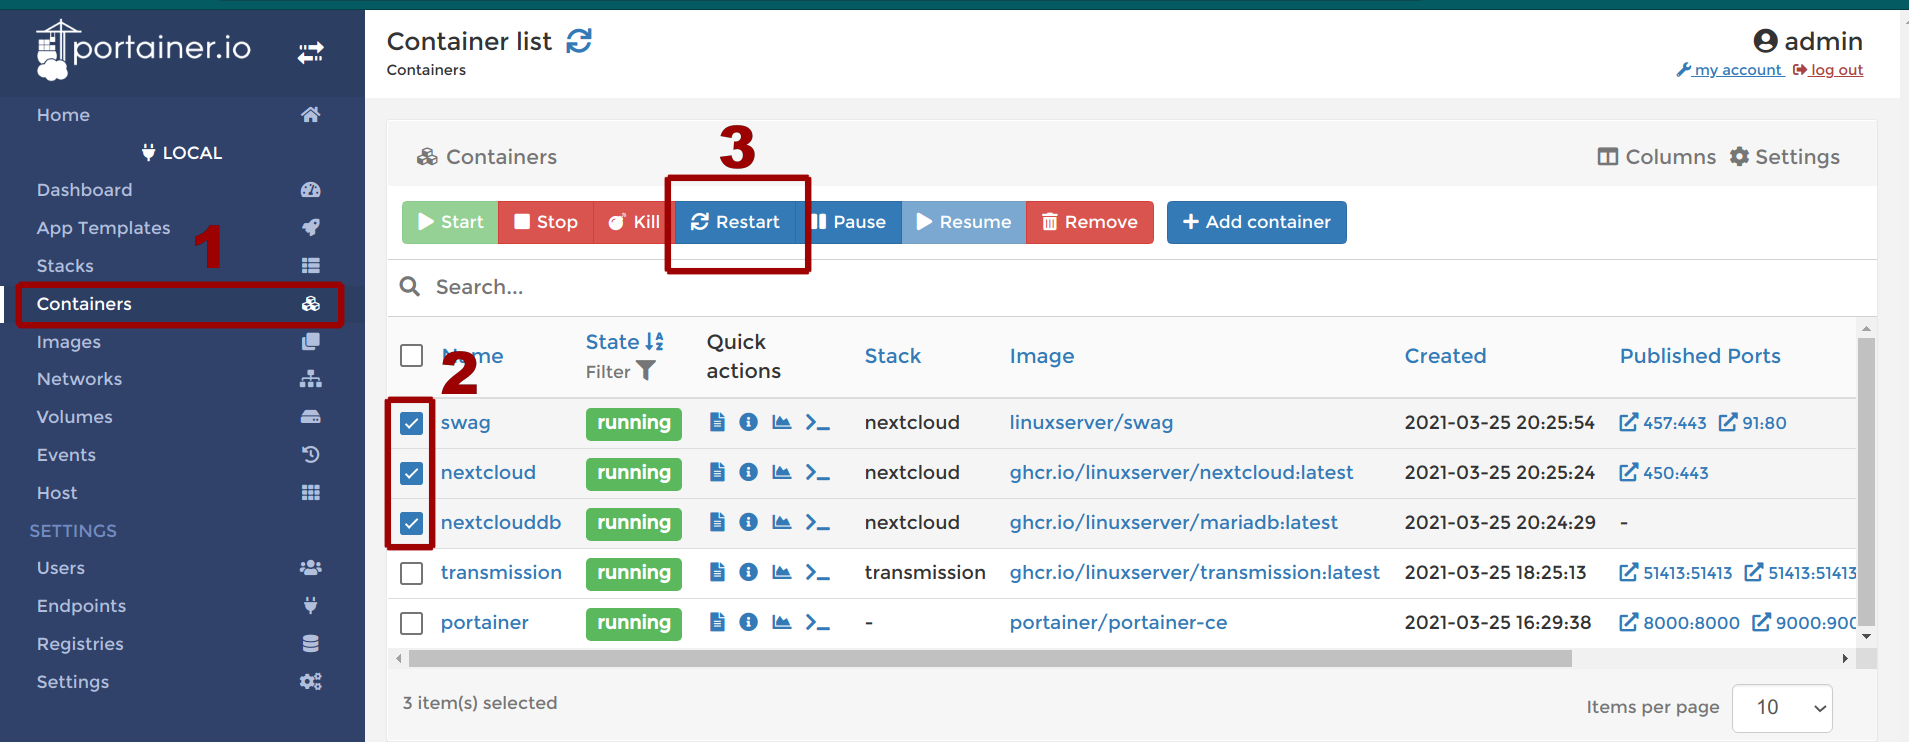The height and width of the screenshot is (742, 1909).
Task: Click the Remove button
Action: [1090, 222]
